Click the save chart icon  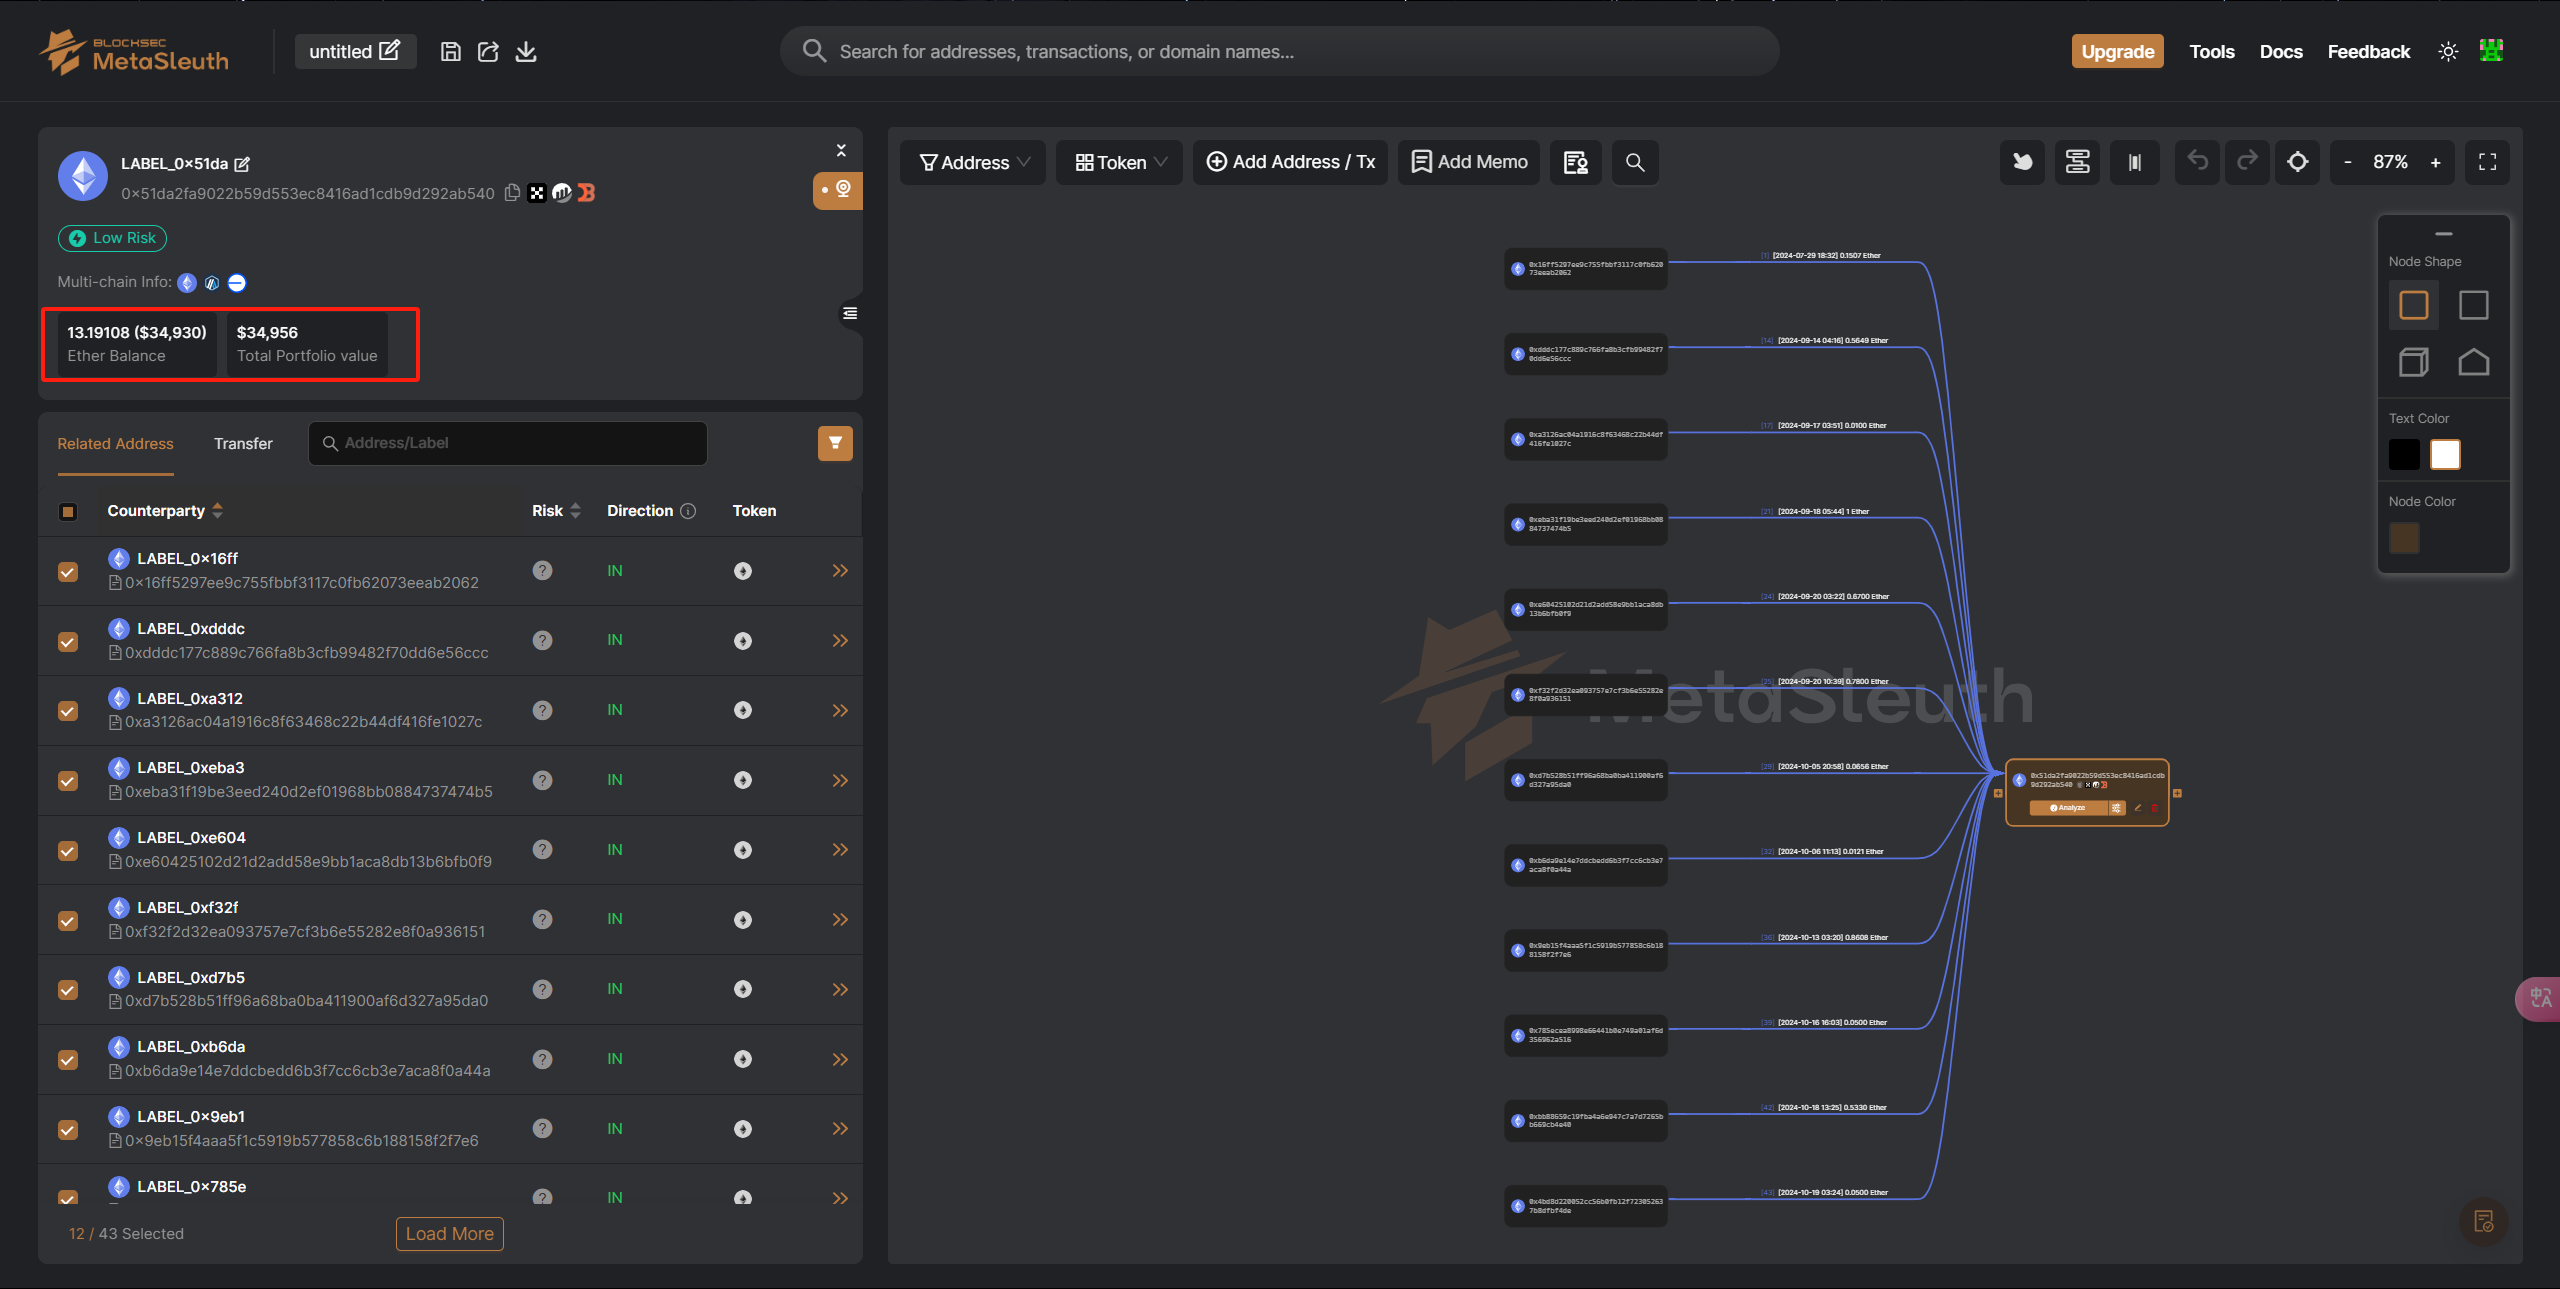[450, 52]
